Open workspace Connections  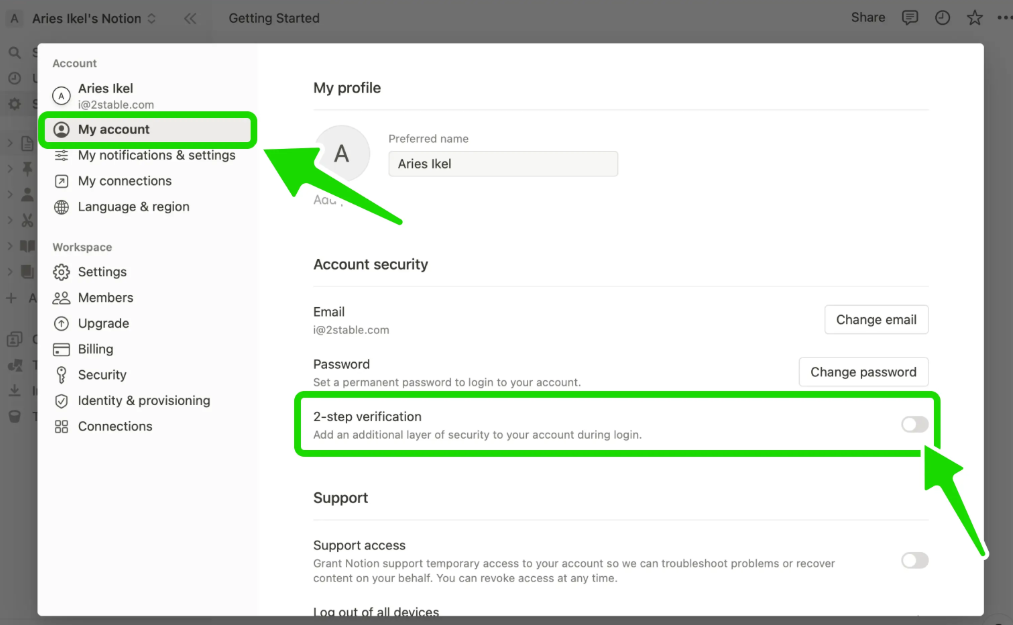(148, 427)
